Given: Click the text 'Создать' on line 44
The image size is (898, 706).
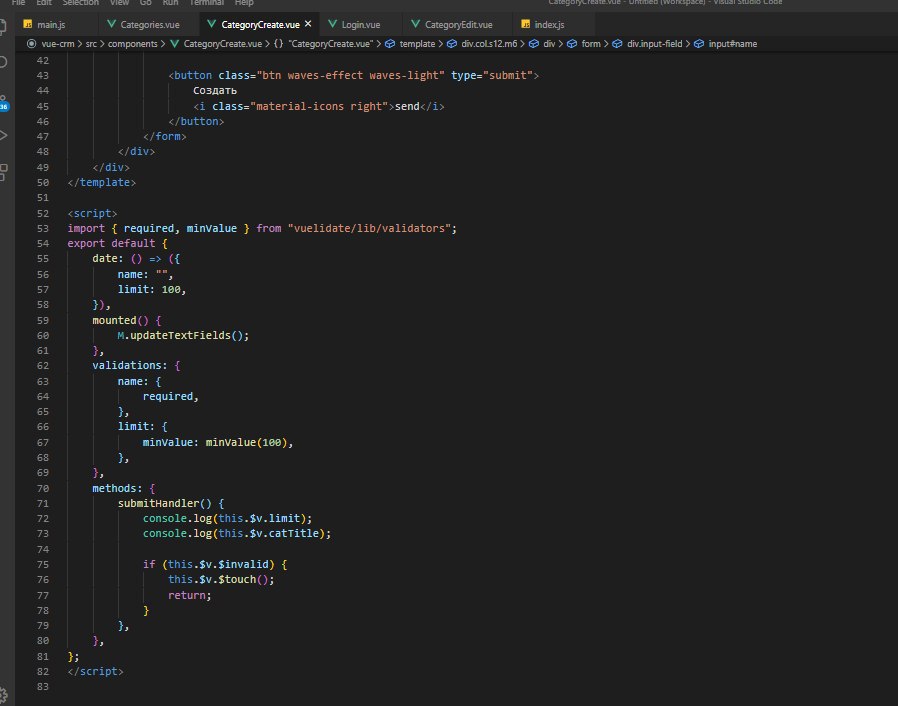Looking at the screenshot, I should [215, 90].
